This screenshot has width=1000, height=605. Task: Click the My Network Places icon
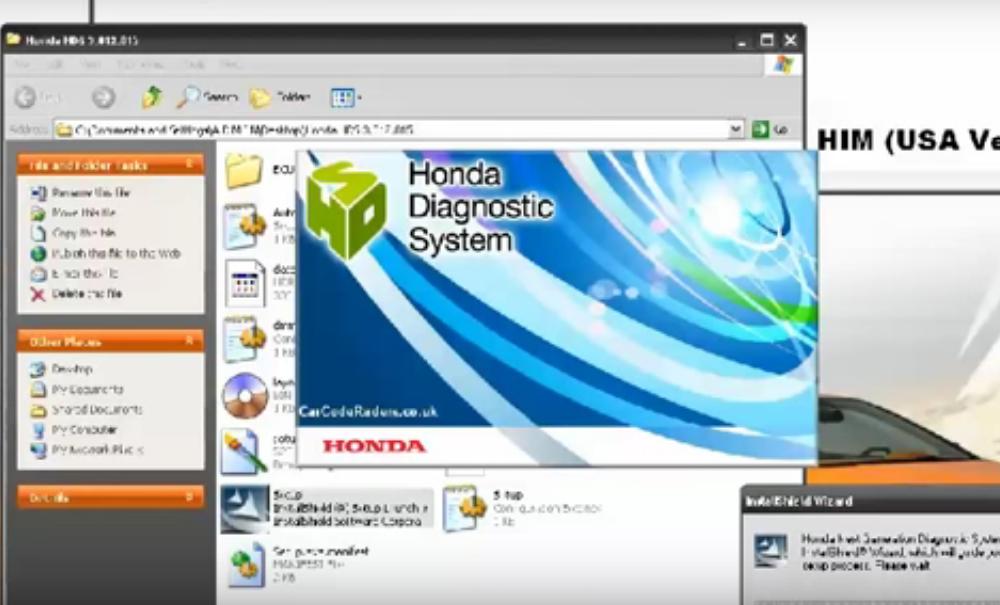click(38, 450)
